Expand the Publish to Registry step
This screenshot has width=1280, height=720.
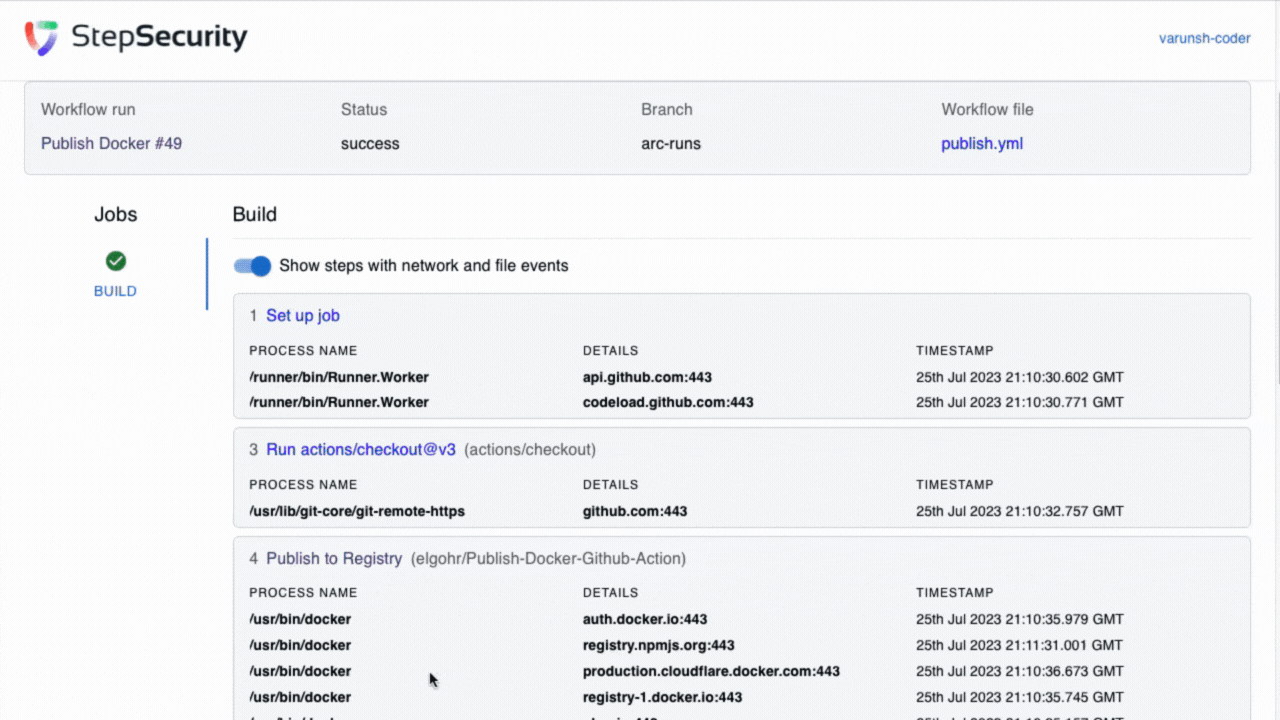(334, 559)
